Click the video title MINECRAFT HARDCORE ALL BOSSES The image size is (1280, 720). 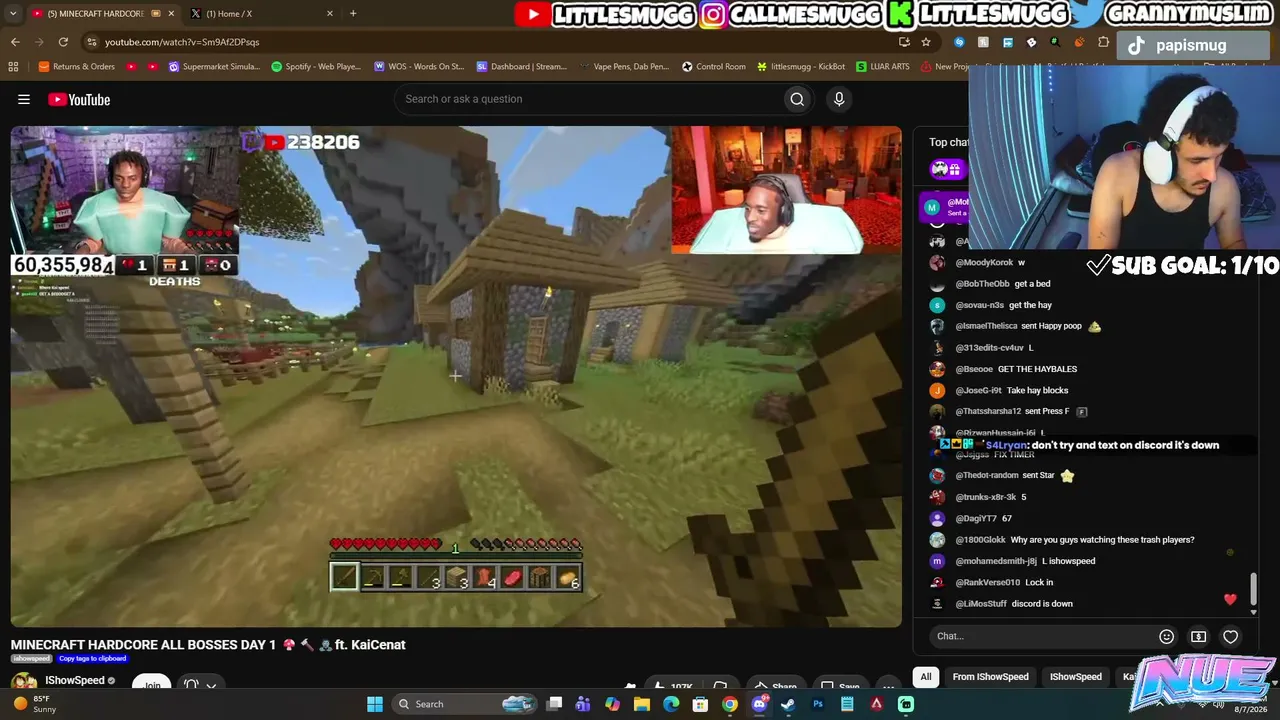[x=208, y=645]
